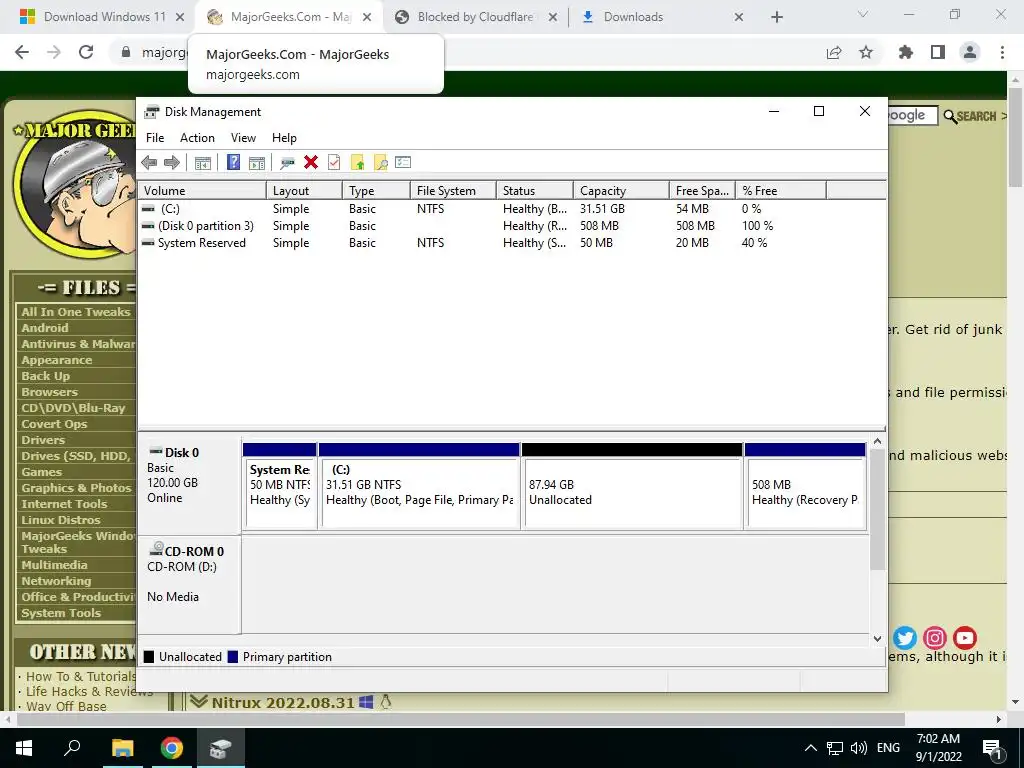Click the folder with magnifier toolbar icon
Screen dimensions: 1024x768
click(x=380, y=163)
